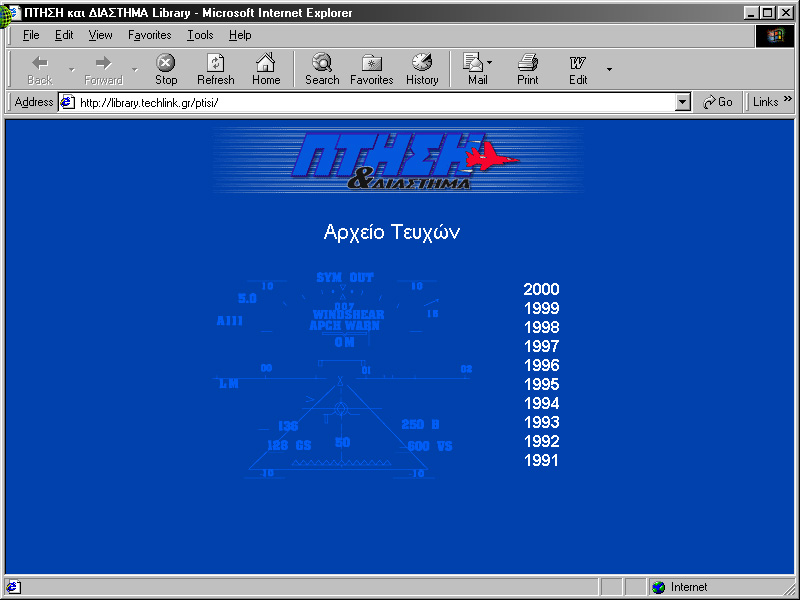Click the Go button

(x=717, y=103)
